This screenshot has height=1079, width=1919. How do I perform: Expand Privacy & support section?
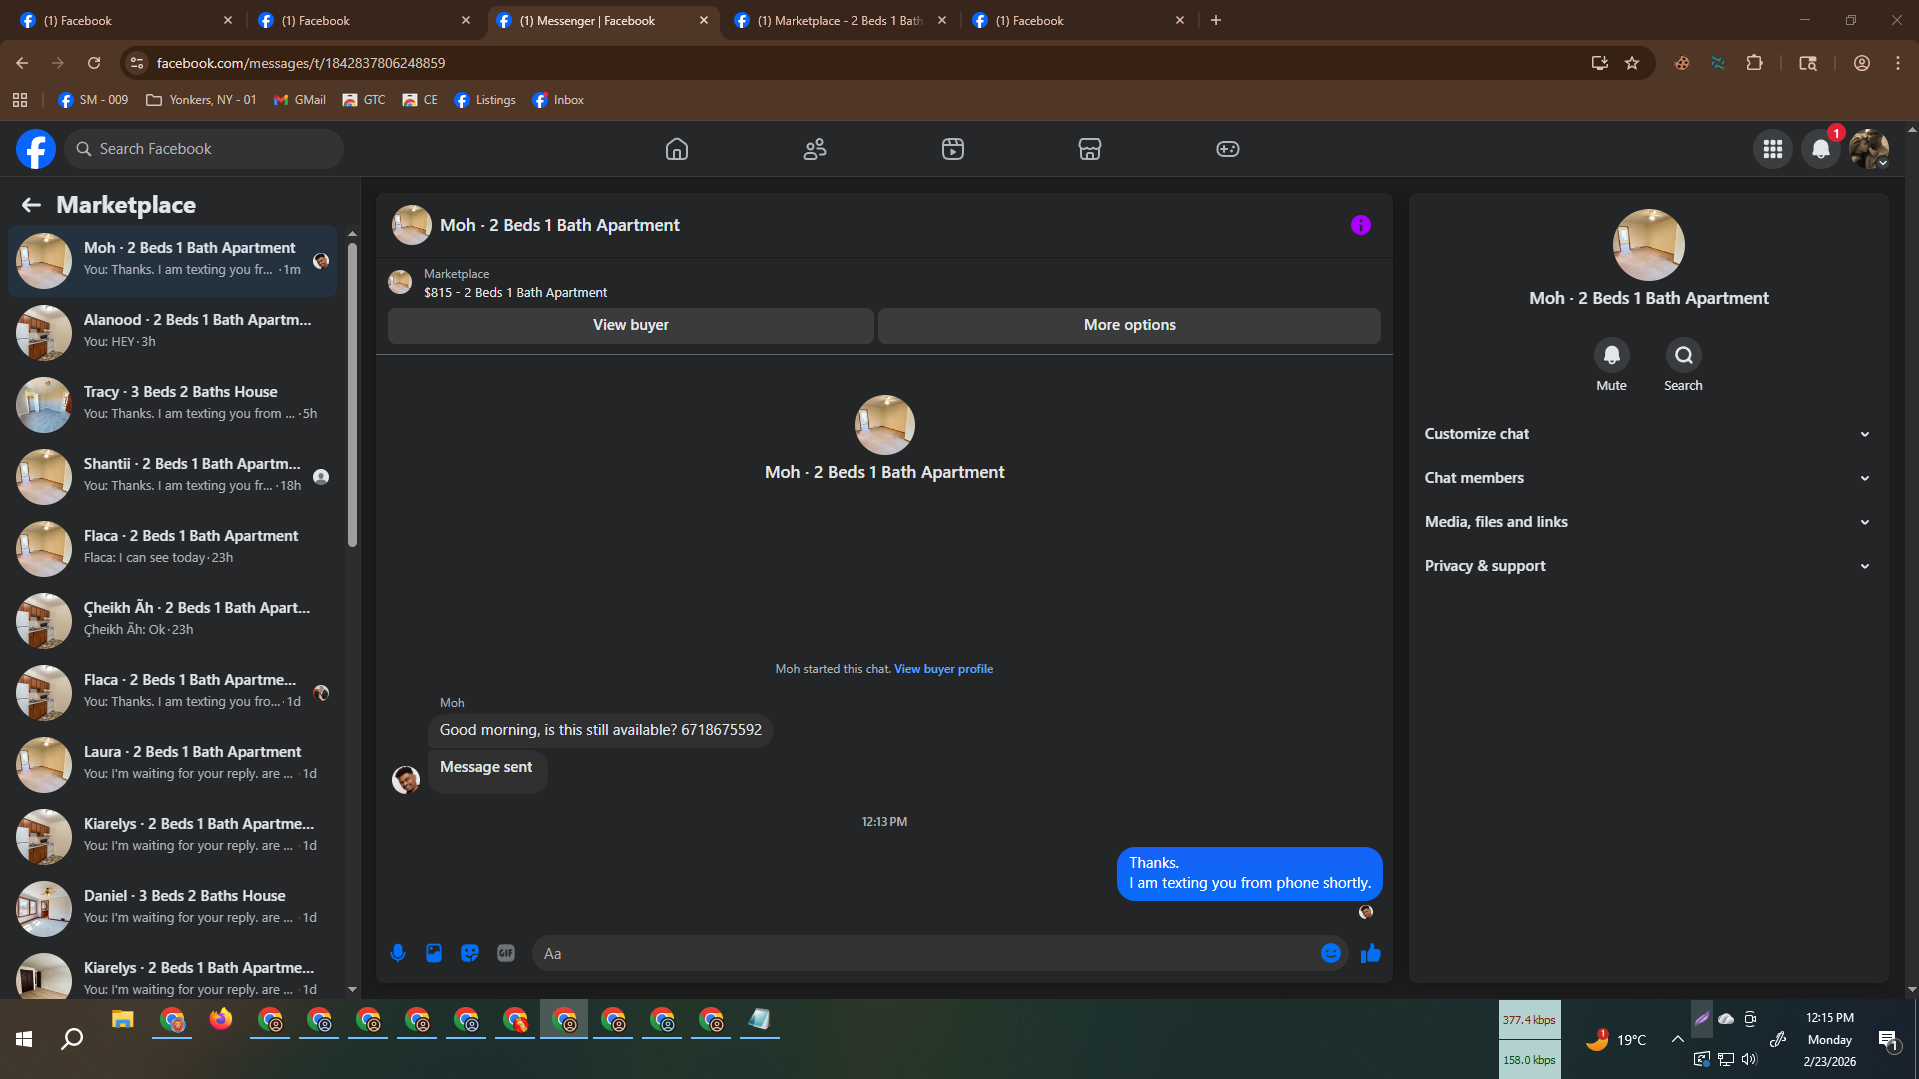point(1648,566)
